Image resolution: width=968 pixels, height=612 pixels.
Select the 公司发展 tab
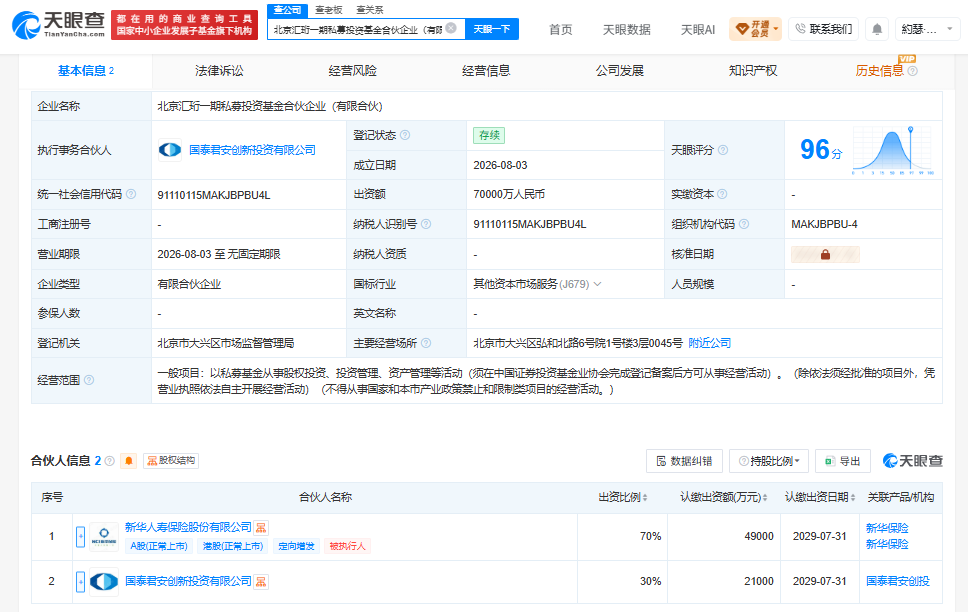pos(619,71)
